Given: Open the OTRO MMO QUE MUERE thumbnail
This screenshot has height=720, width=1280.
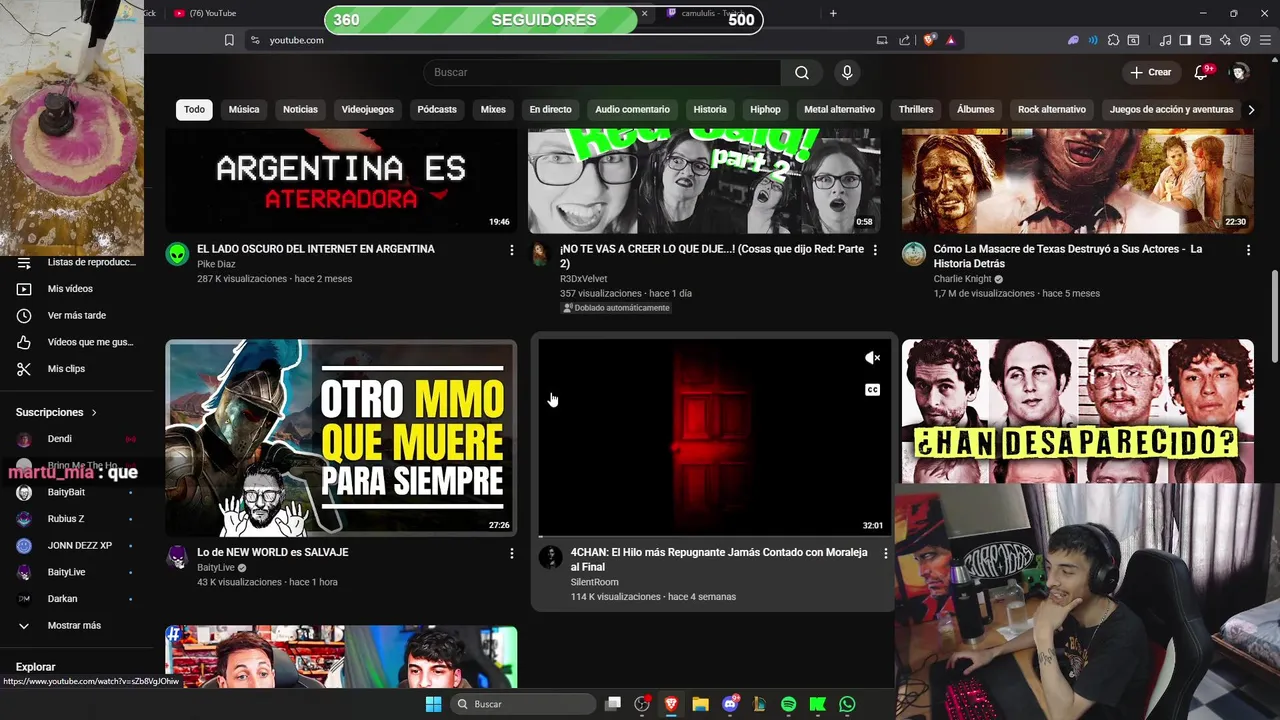Looking at the screenshot, I should pyautogui.click(x=341, y=438).
